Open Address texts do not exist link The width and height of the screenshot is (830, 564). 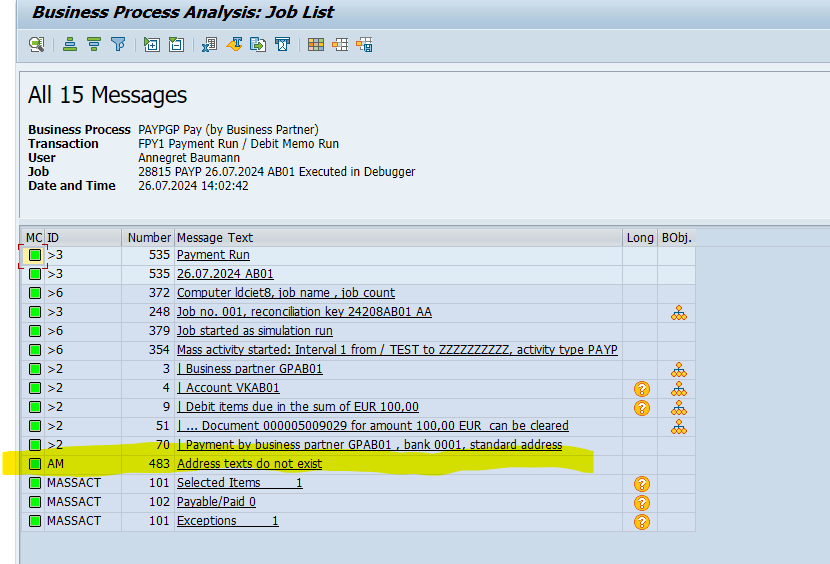(249, 464)
